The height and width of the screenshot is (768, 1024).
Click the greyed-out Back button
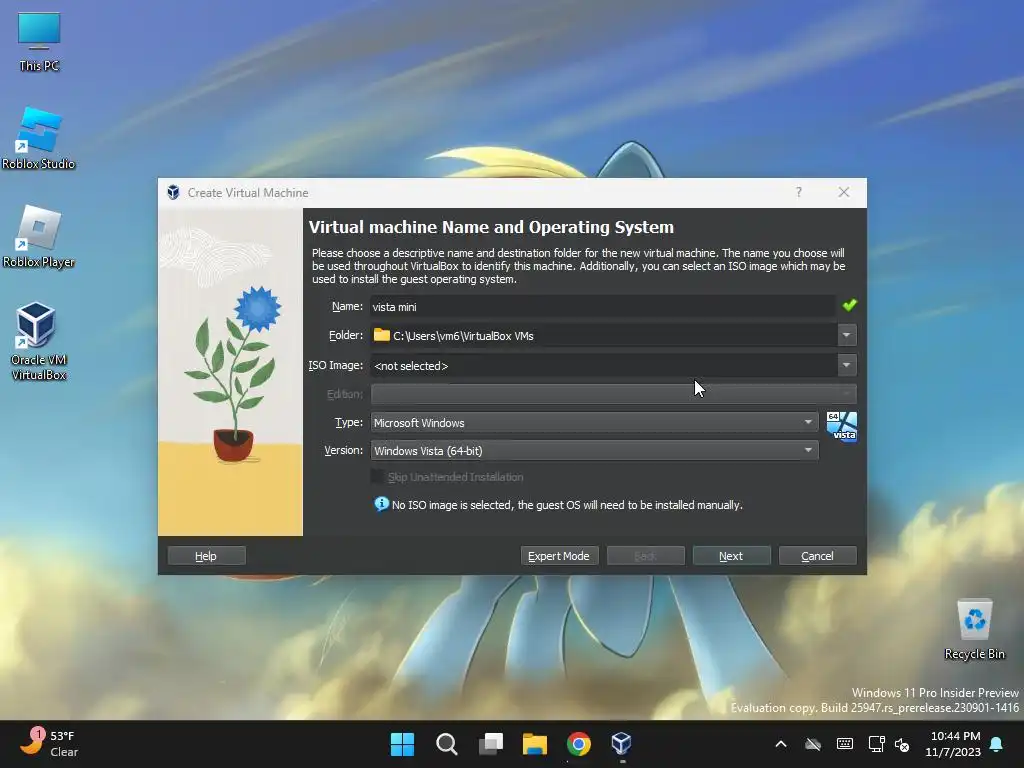click(645, 556)
